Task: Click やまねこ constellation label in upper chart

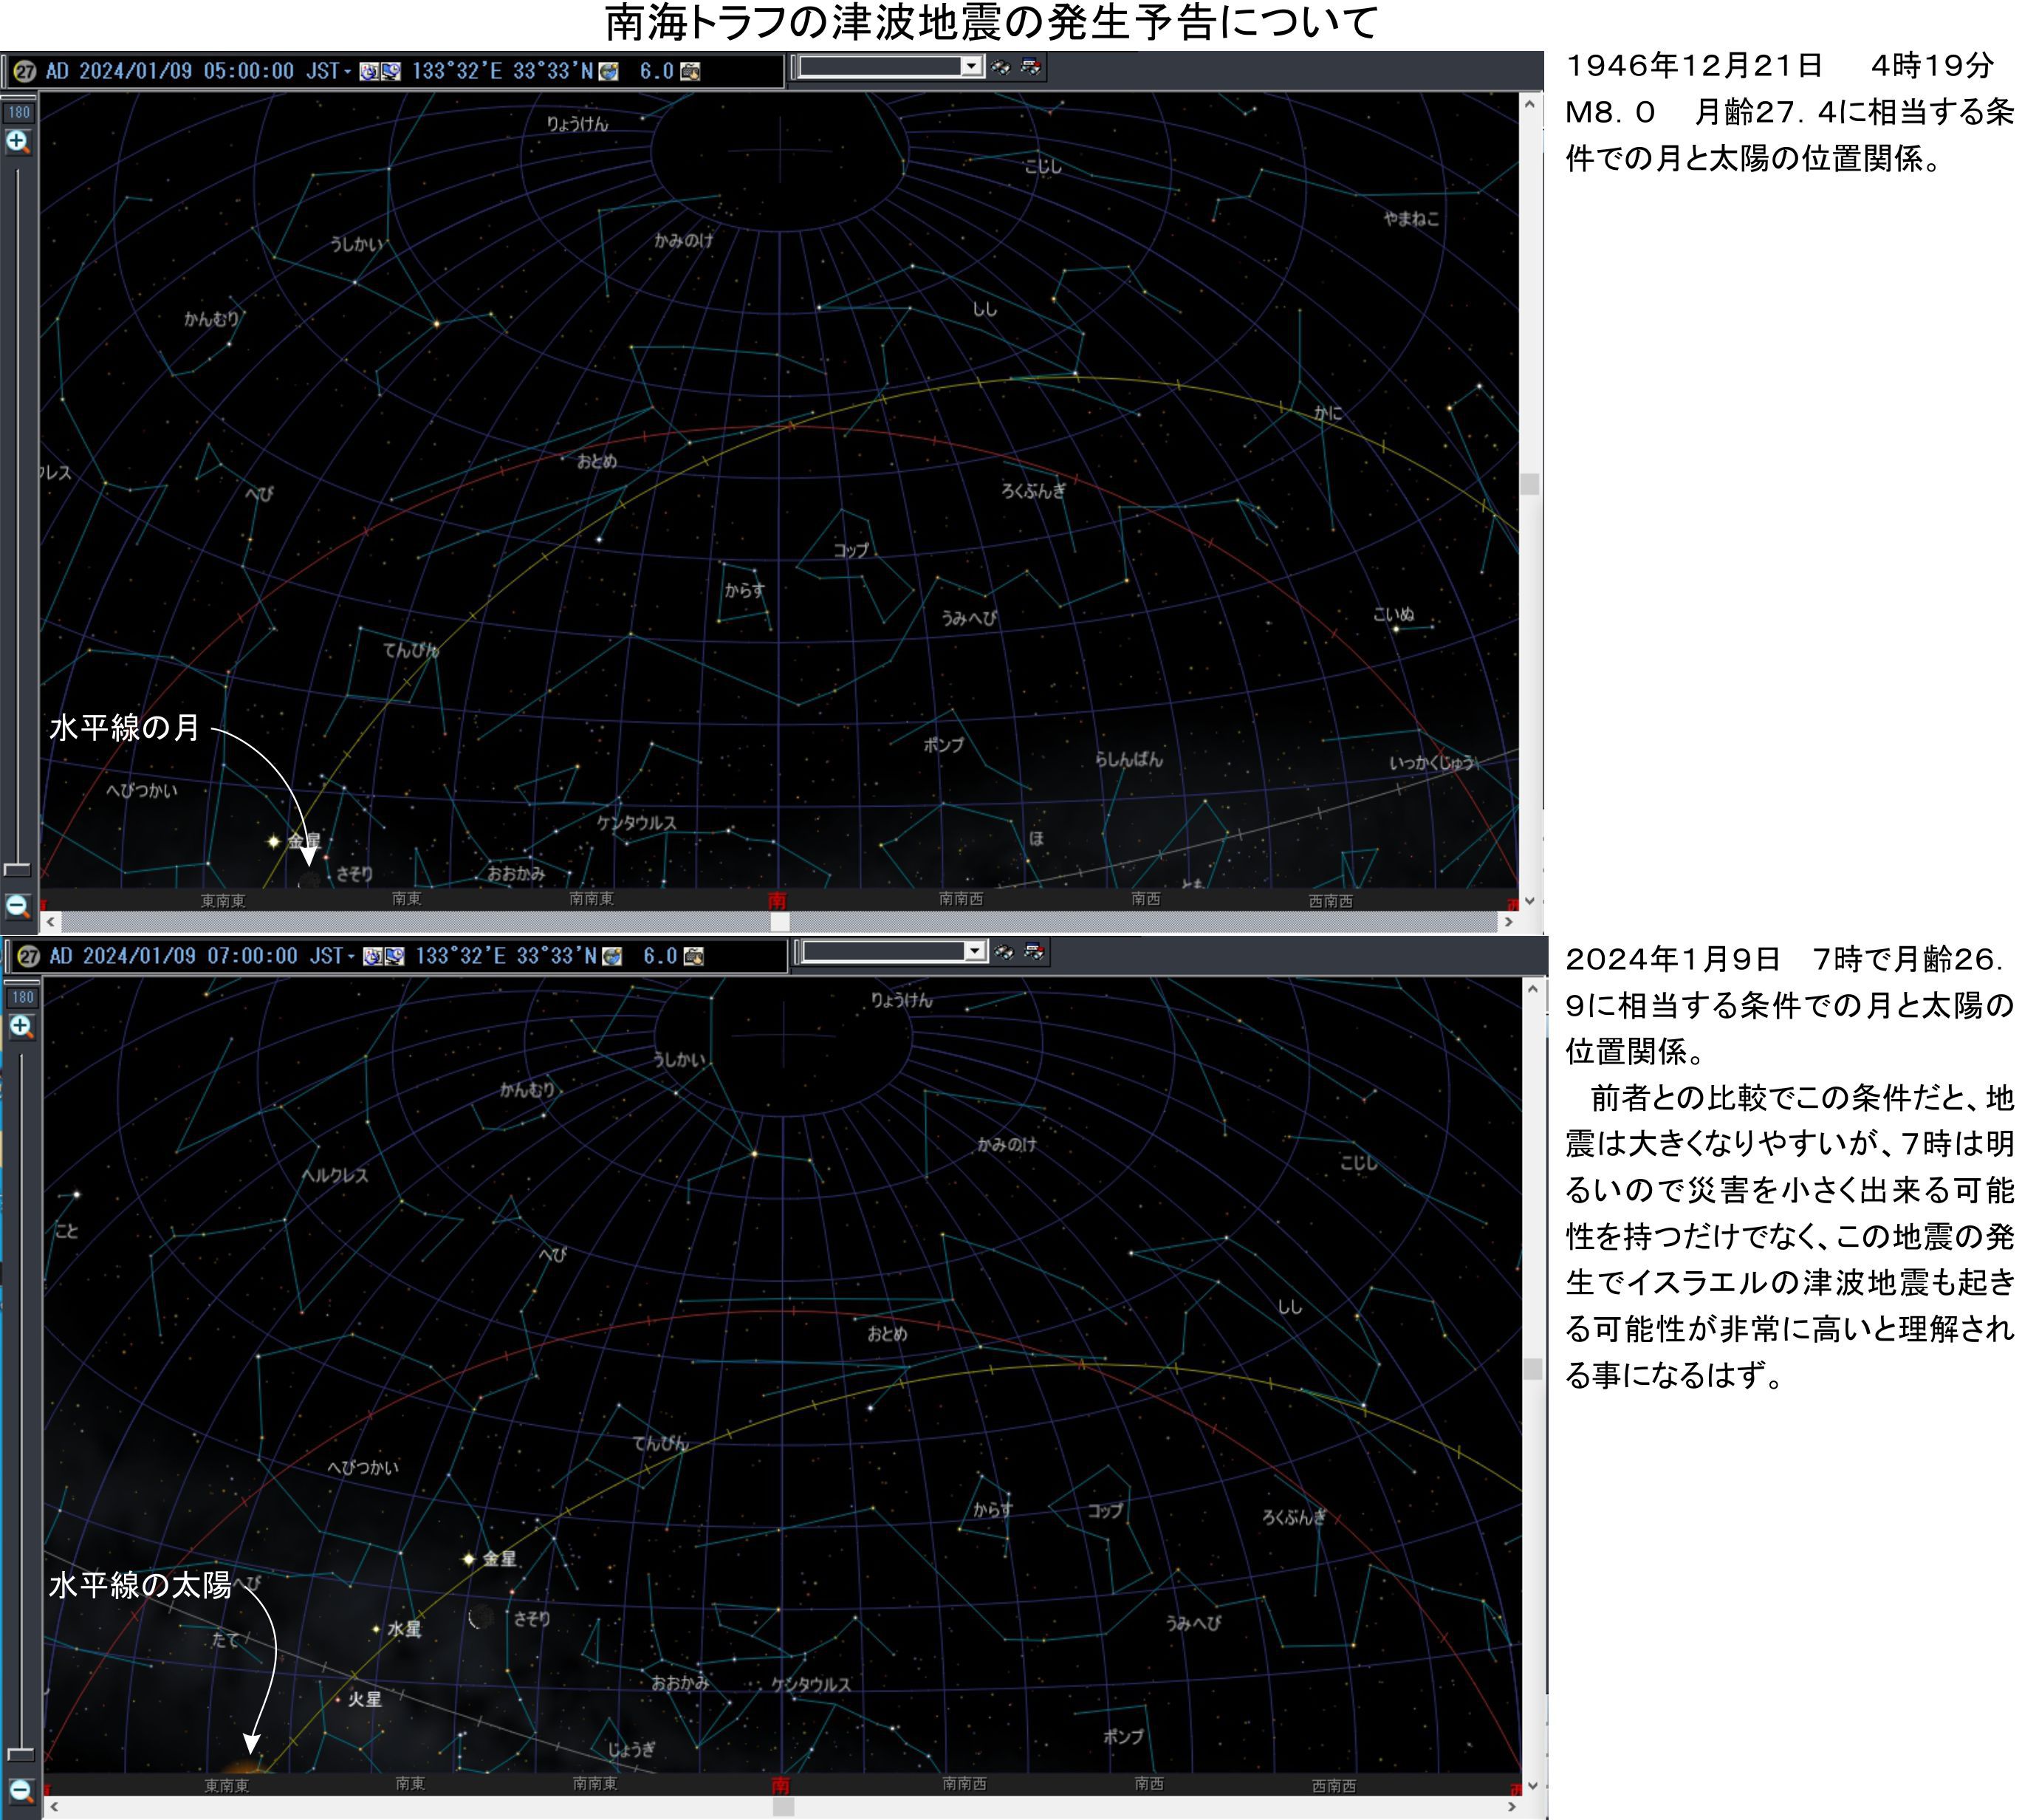Action: (x=1411, y=218)
